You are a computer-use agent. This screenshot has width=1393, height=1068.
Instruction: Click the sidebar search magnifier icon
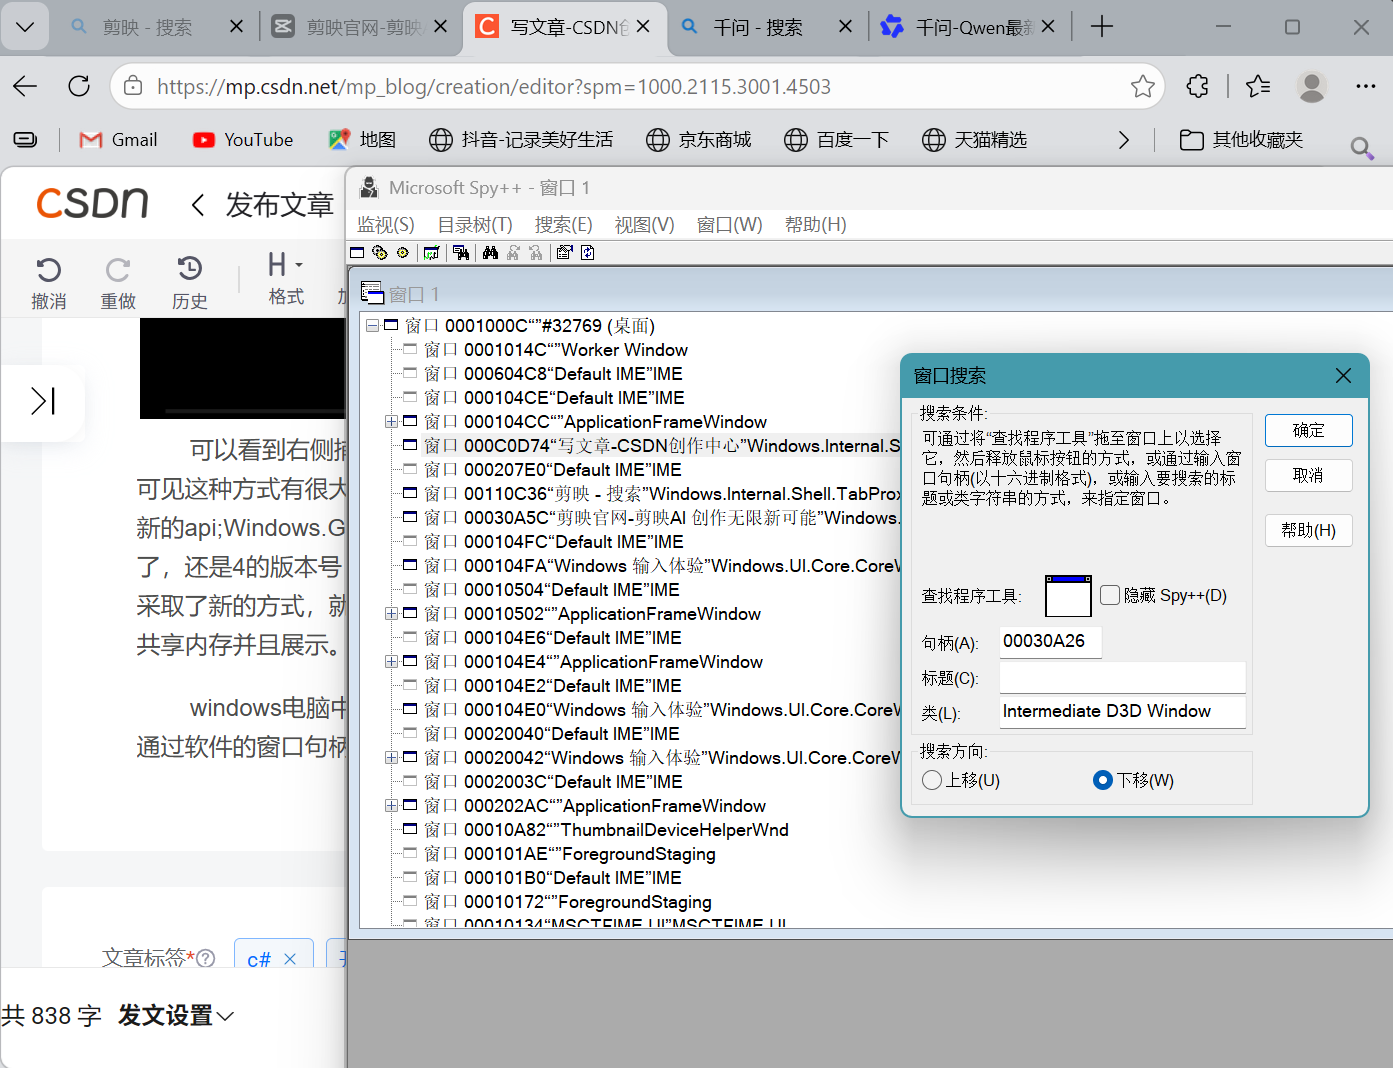(x=1361, y=148)
